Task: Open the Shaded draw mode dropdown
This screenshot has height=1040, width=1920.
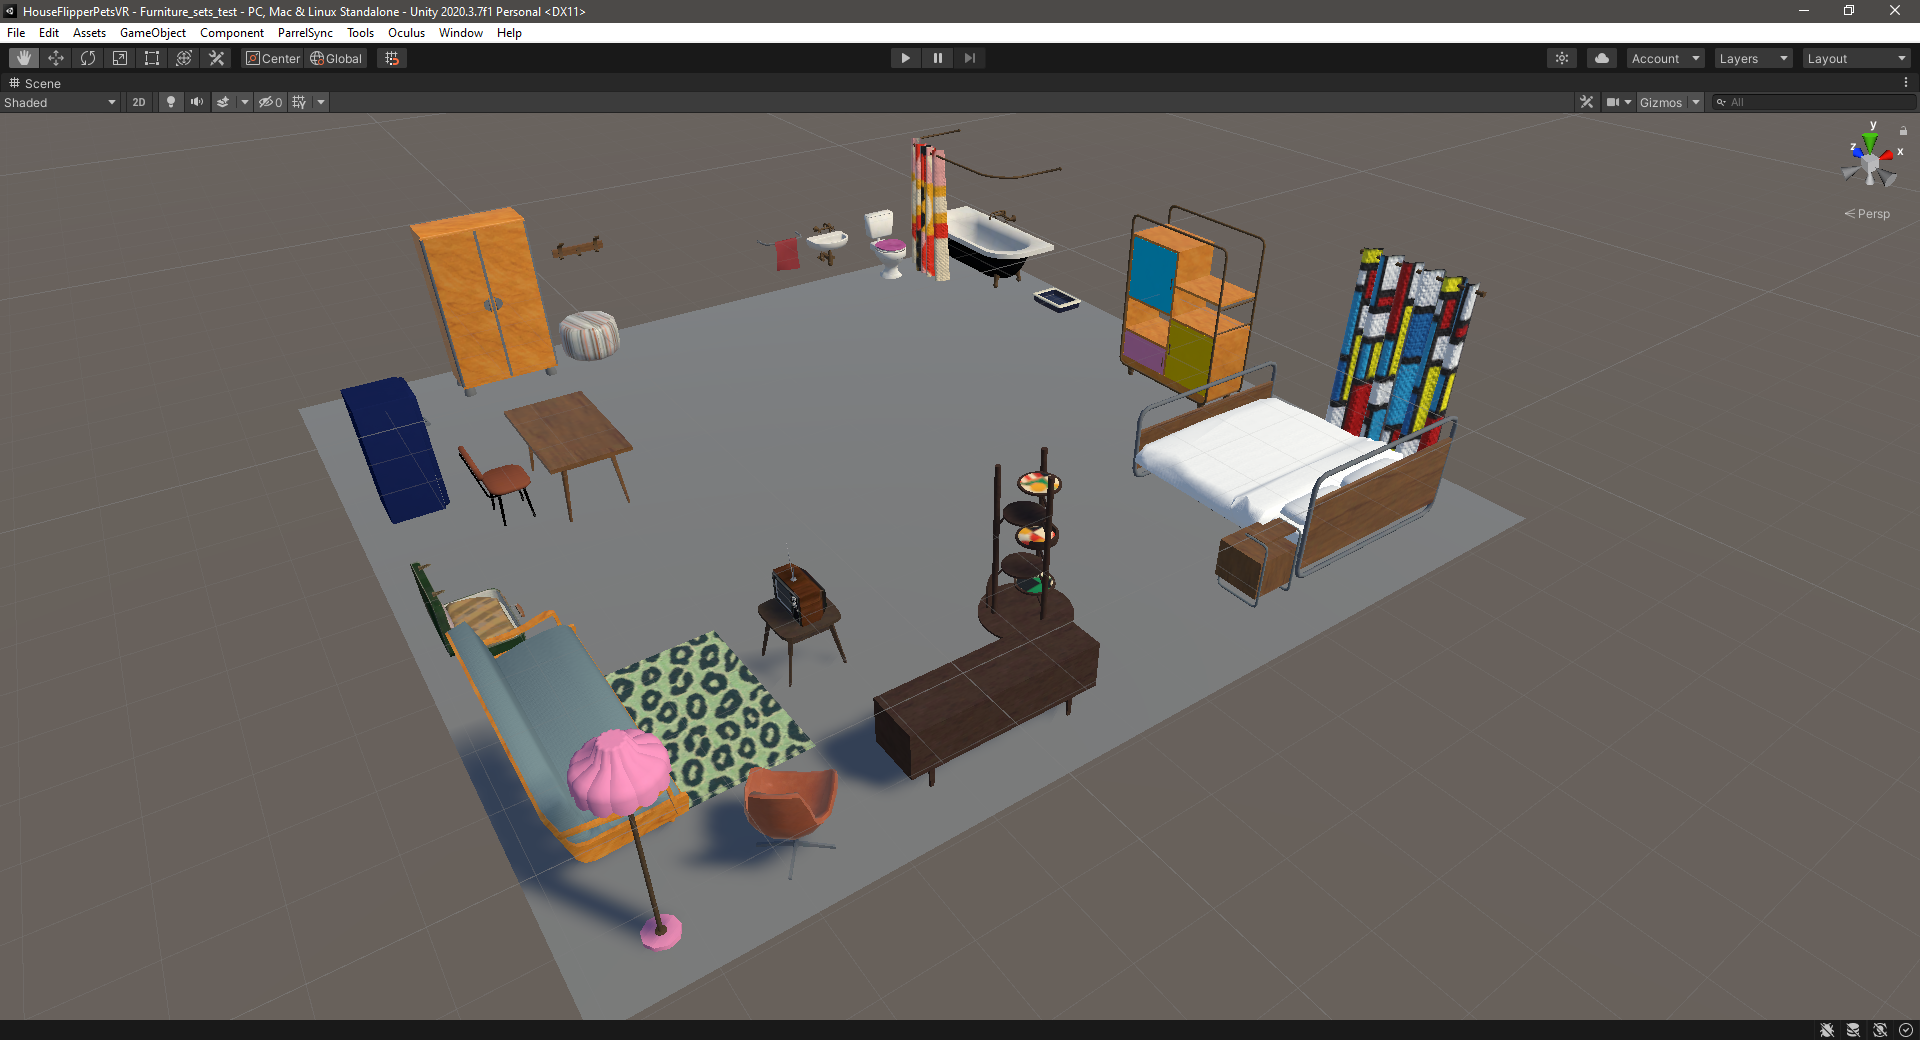Action: (x=60, y=102)
